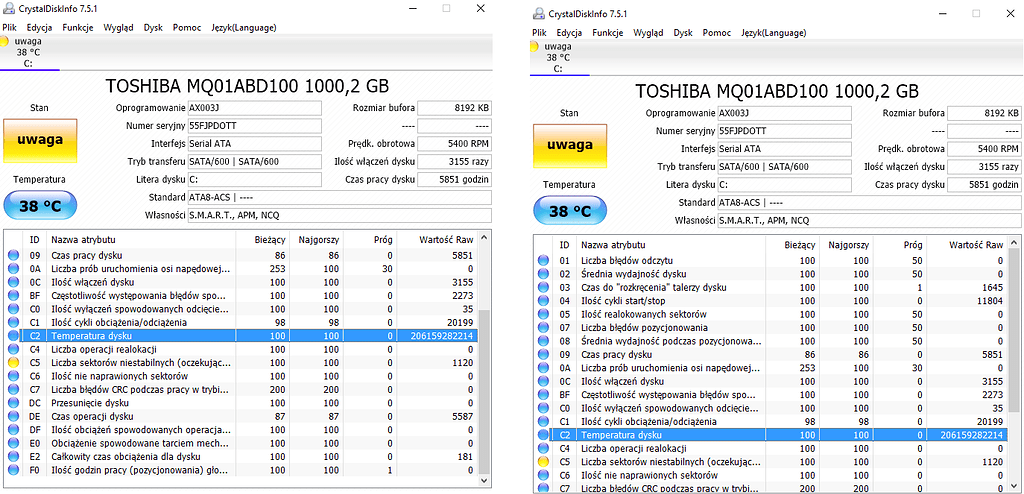Click blue status icon of row BF, right window
The width and height of the screenshot is (1024, 494).
(x=543, y=395)
